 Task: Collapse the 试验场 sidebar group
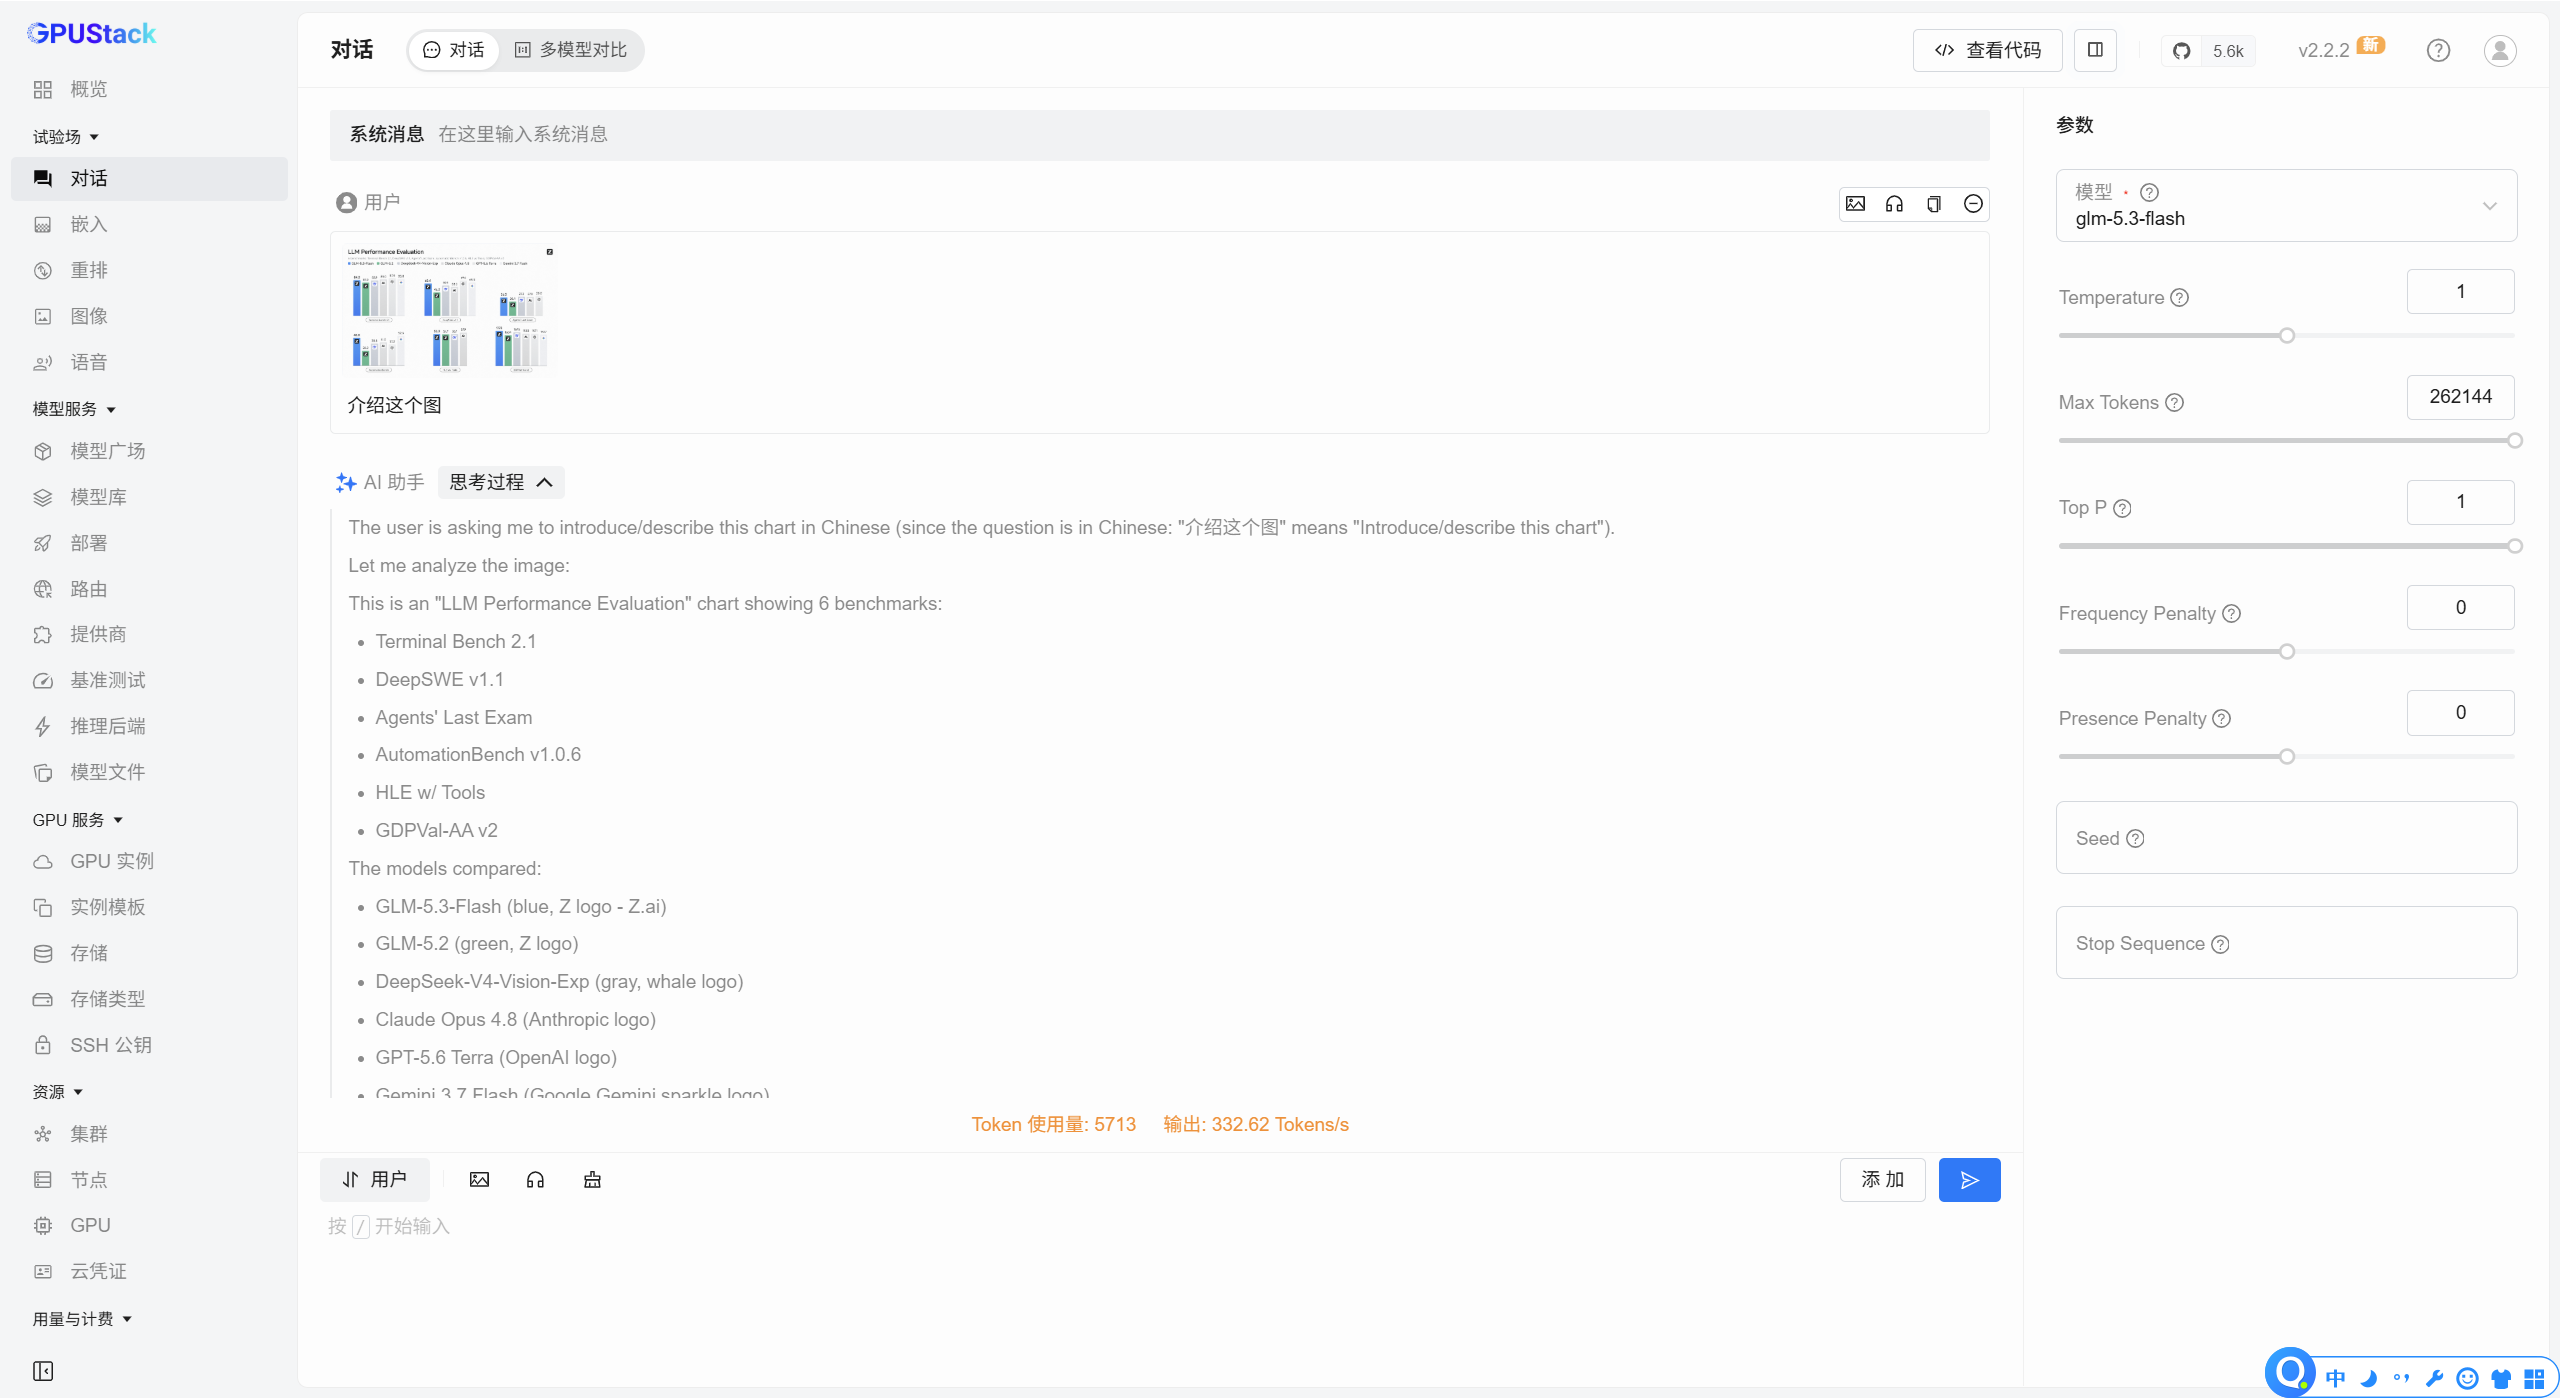(x=66, y=137)
